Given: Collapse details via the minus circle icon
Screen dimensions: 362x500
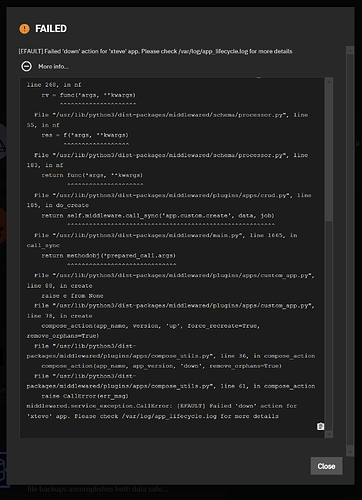Looking at the screenshot, I should point(26,66).
